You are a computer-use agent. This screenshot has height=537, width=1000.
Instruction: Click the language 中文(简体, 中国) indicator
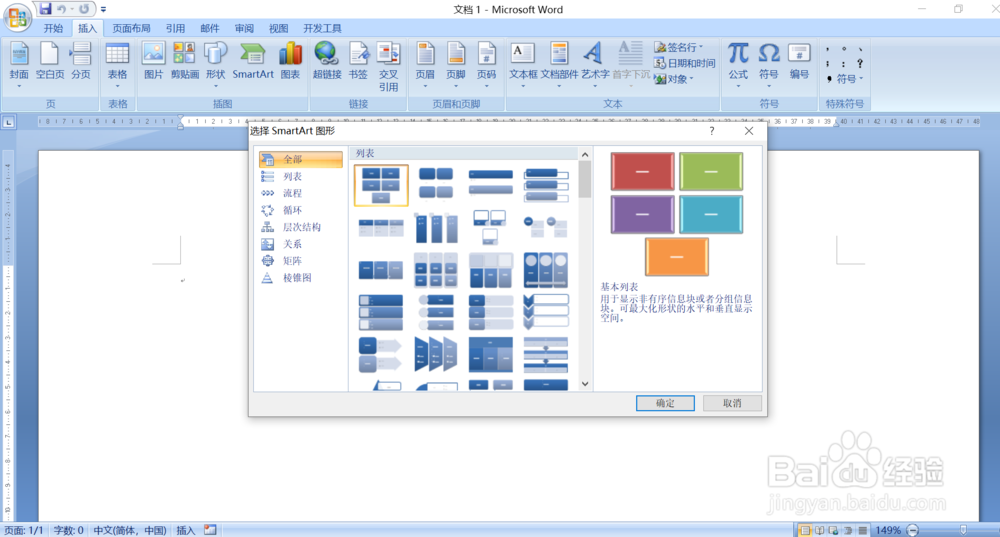tap(130, 531)
